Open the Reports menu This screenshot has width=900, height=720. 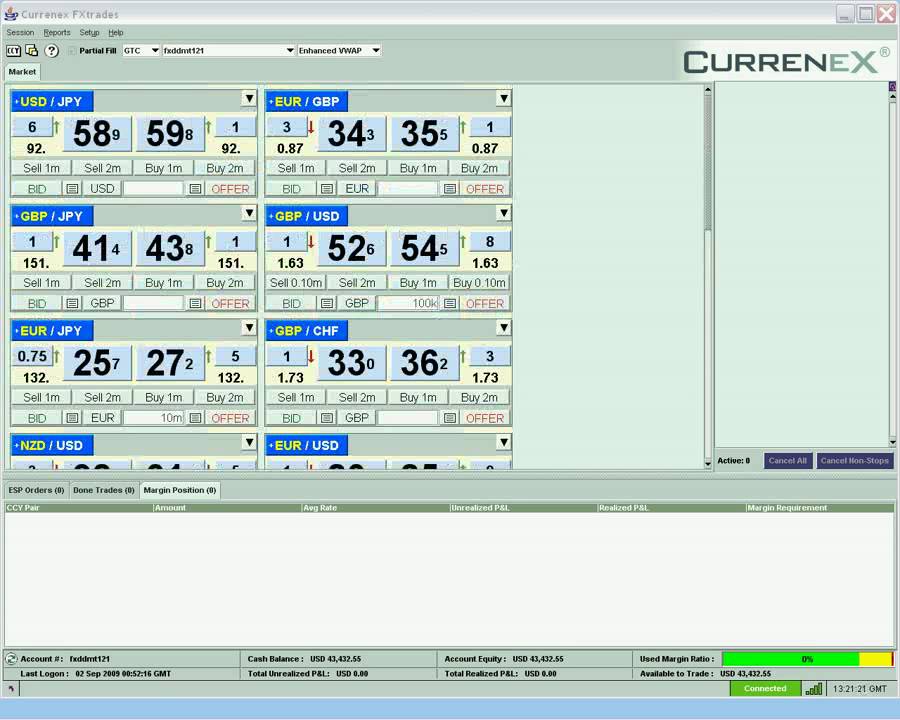point(57,33)
